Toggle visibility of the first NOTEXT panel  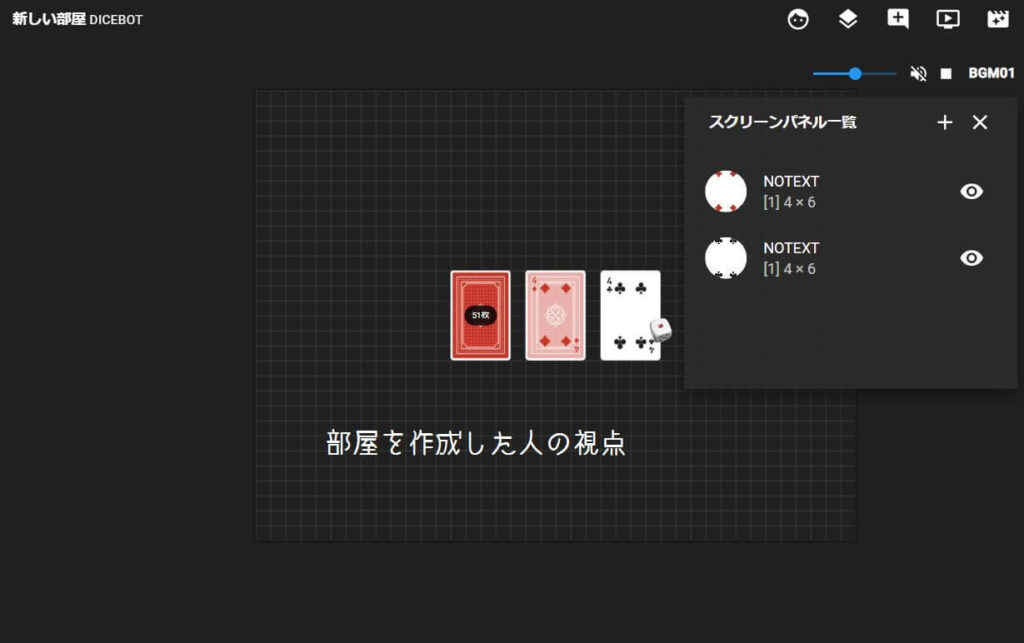coord(971,192)
